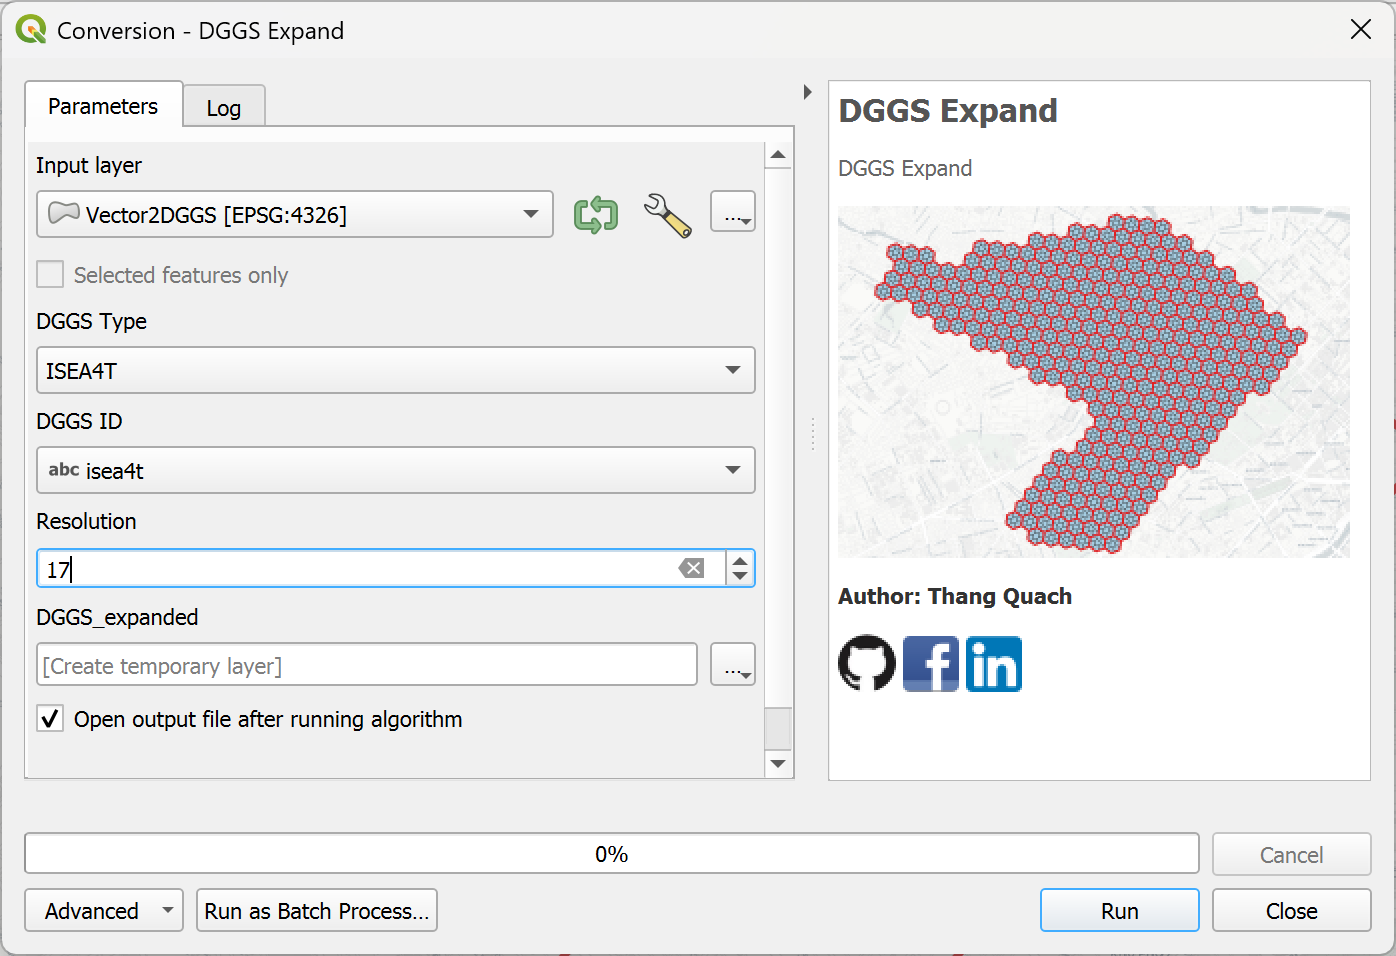Click the Run button
1396x956 pixels.
(1120, 910)
